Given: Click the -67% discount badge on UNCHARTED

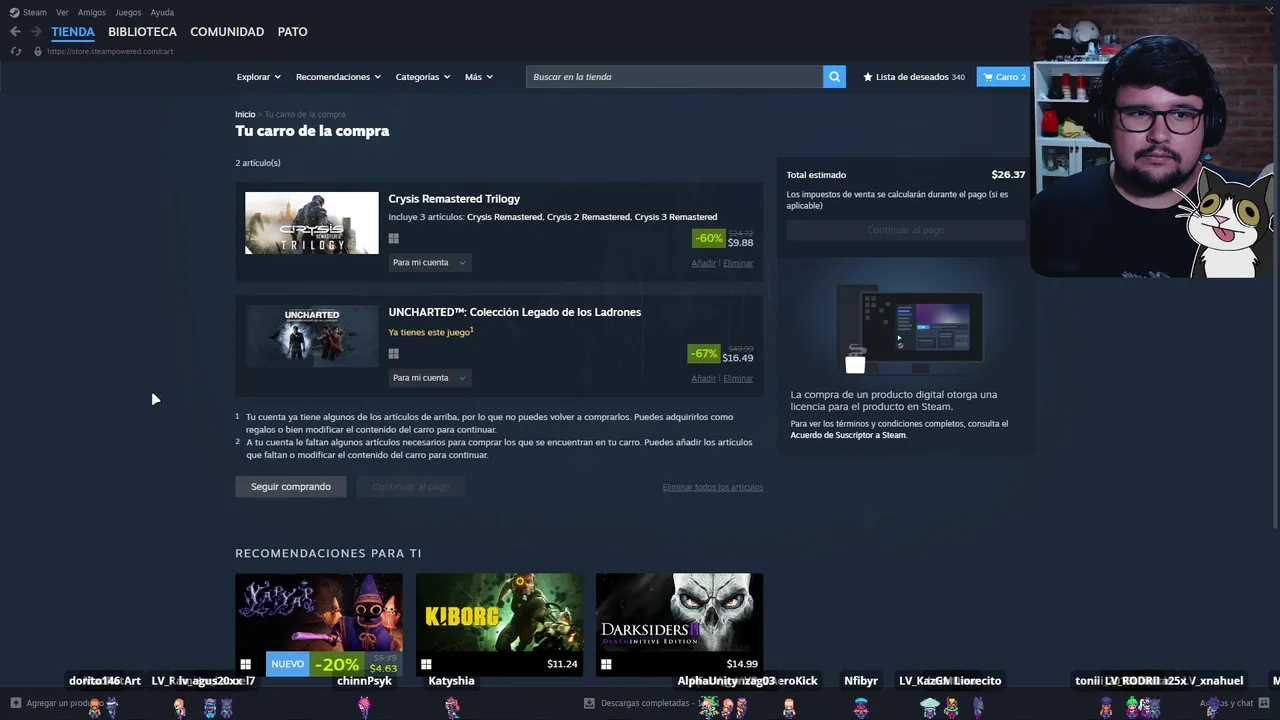Looking at the screenshot, I should [x=704, y=353].
